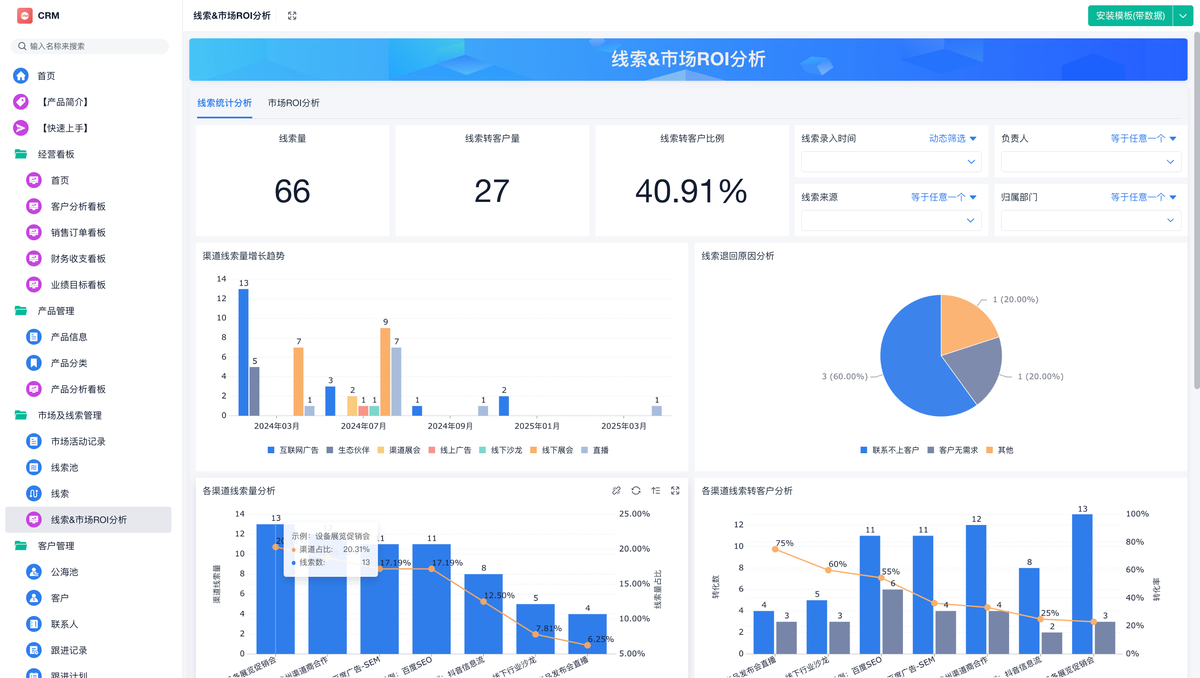This screenshot has width=1200, height=678.
Task: Select the 线索统计分析 tab
Action: tap(224, 103)
